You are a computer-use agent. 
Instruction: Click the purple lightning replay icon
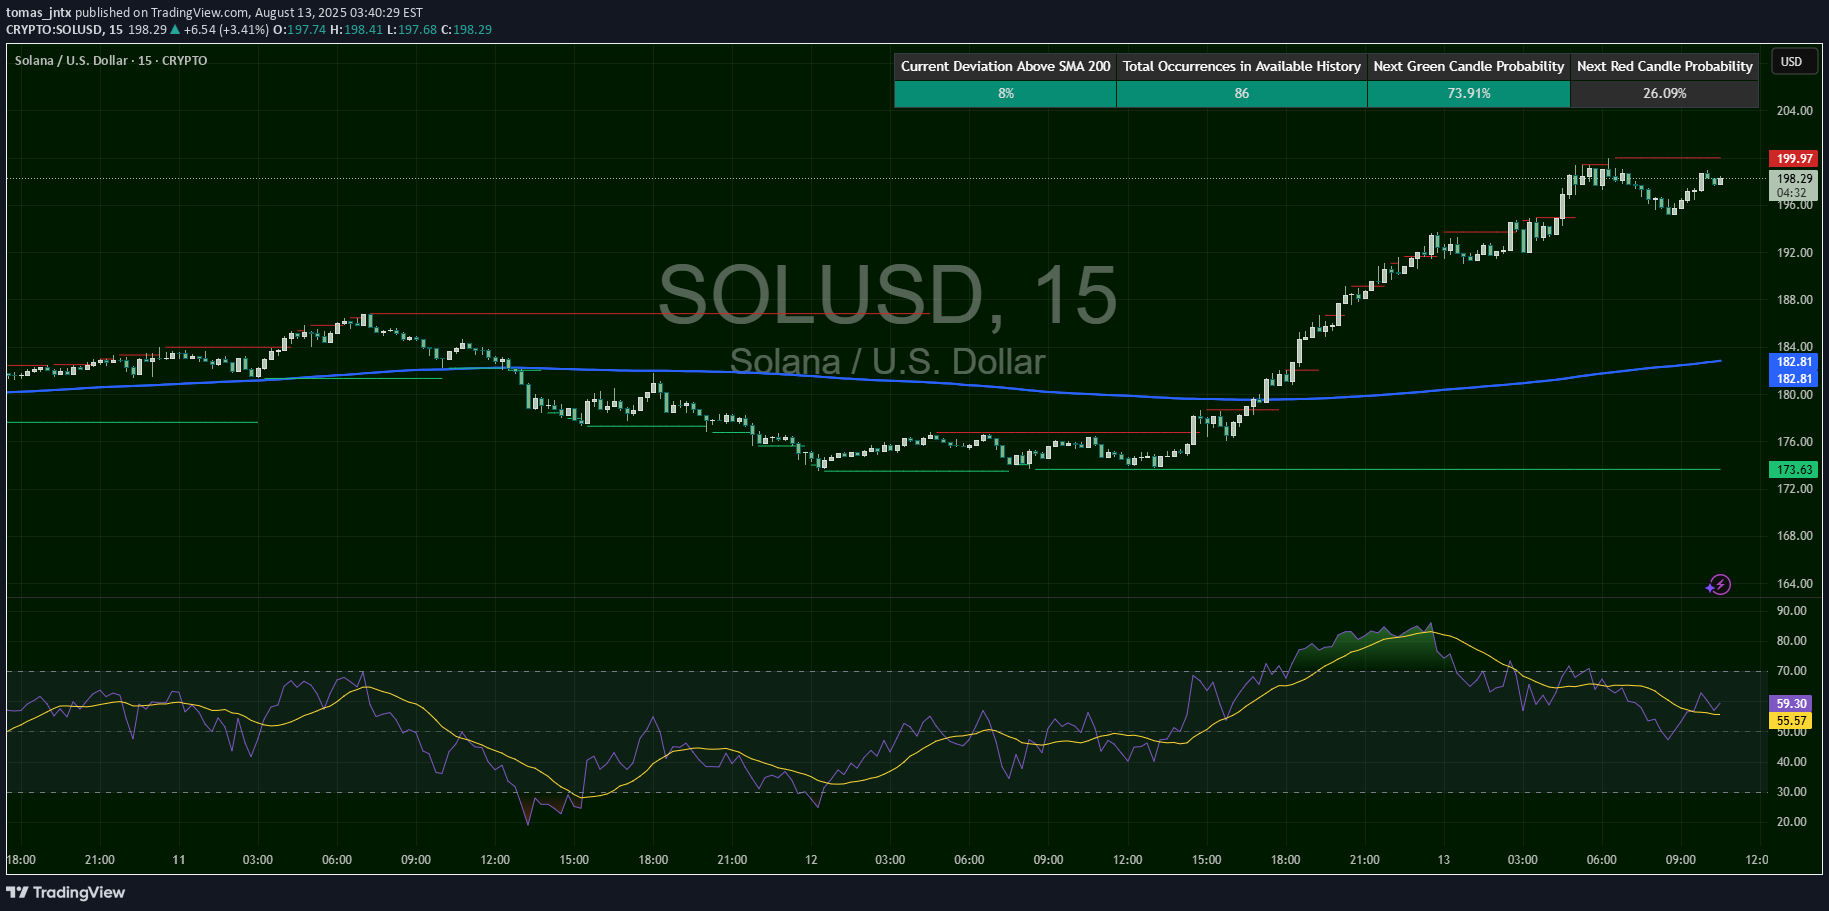click(x=1719, y=585)
